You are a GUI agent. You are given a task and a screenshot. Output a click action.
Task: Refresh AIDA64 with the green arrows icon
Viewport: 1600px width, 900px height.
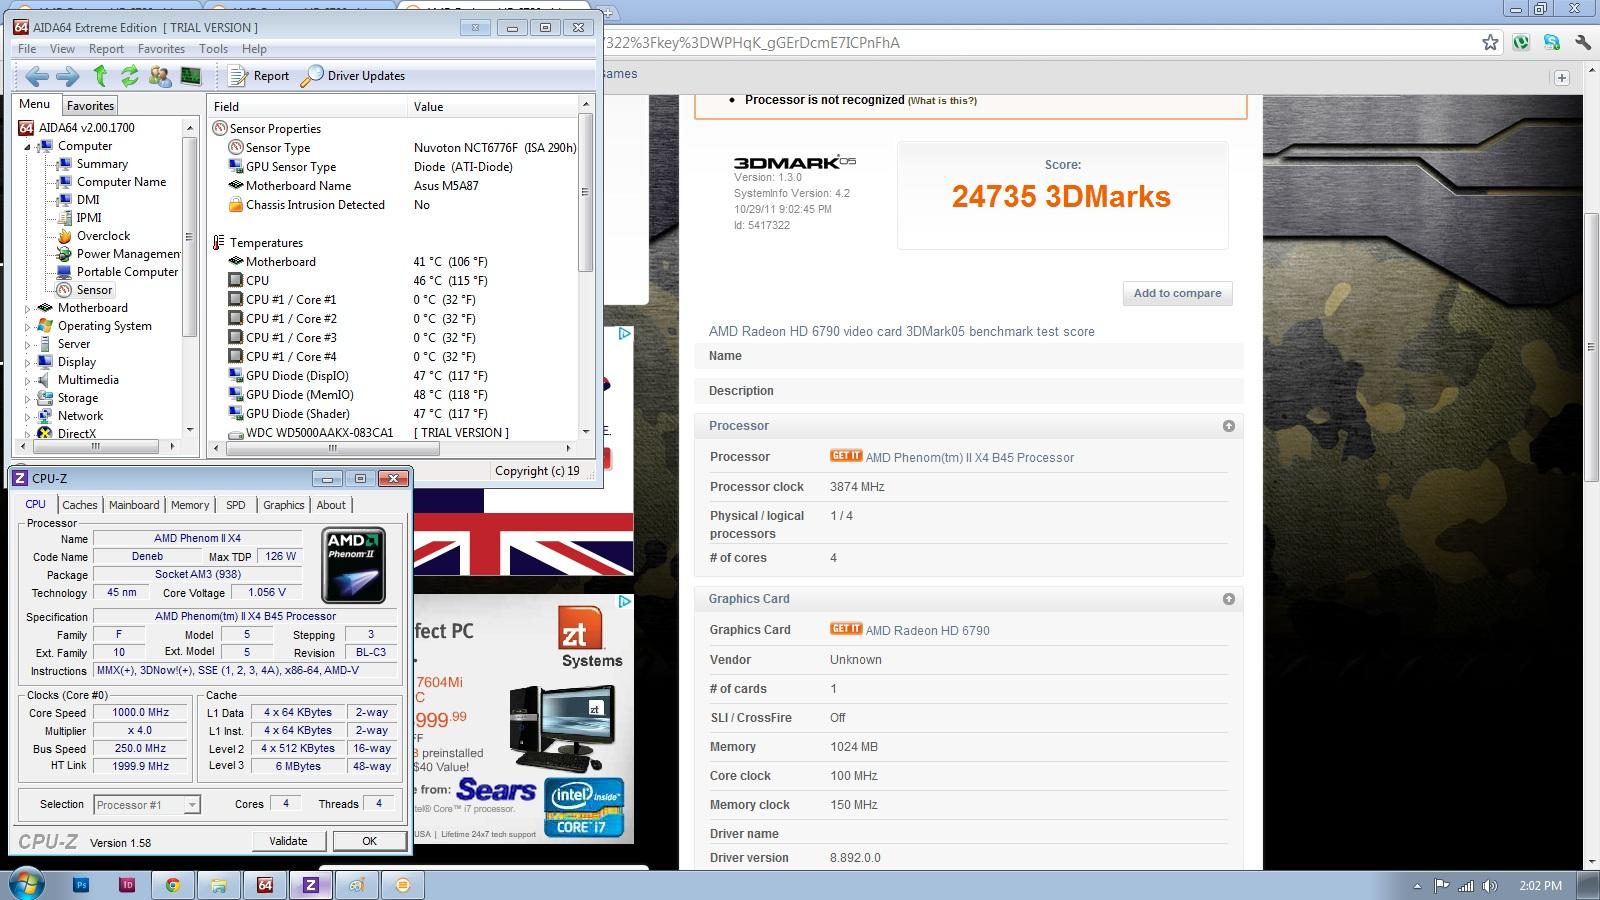[130, 76]
